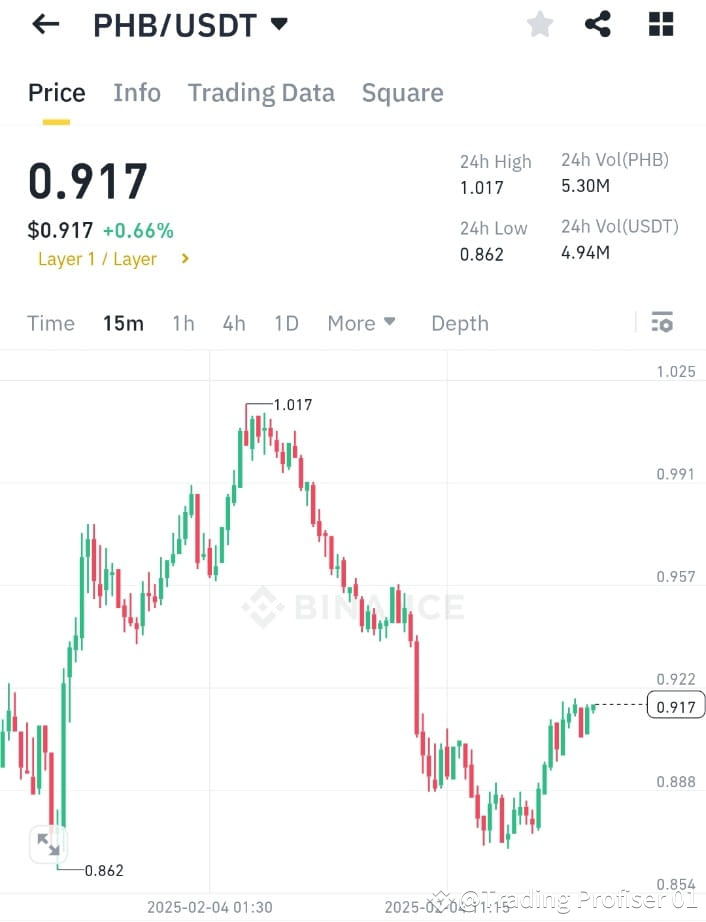Open chart settings icon beside Depth
The height and width of the screenshot is (922, 706).
662,322
